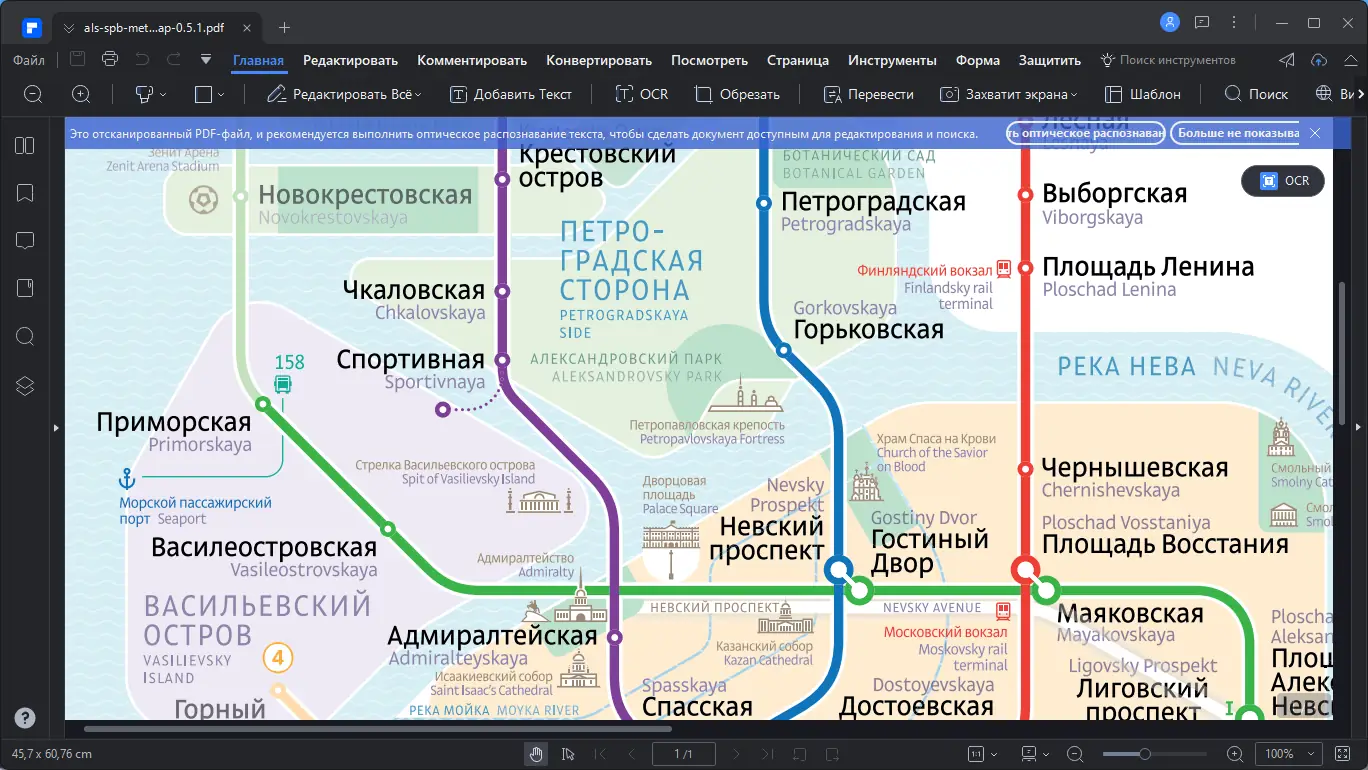
Task: Open the comments panel in left sidebar
Action: point(25,241)
